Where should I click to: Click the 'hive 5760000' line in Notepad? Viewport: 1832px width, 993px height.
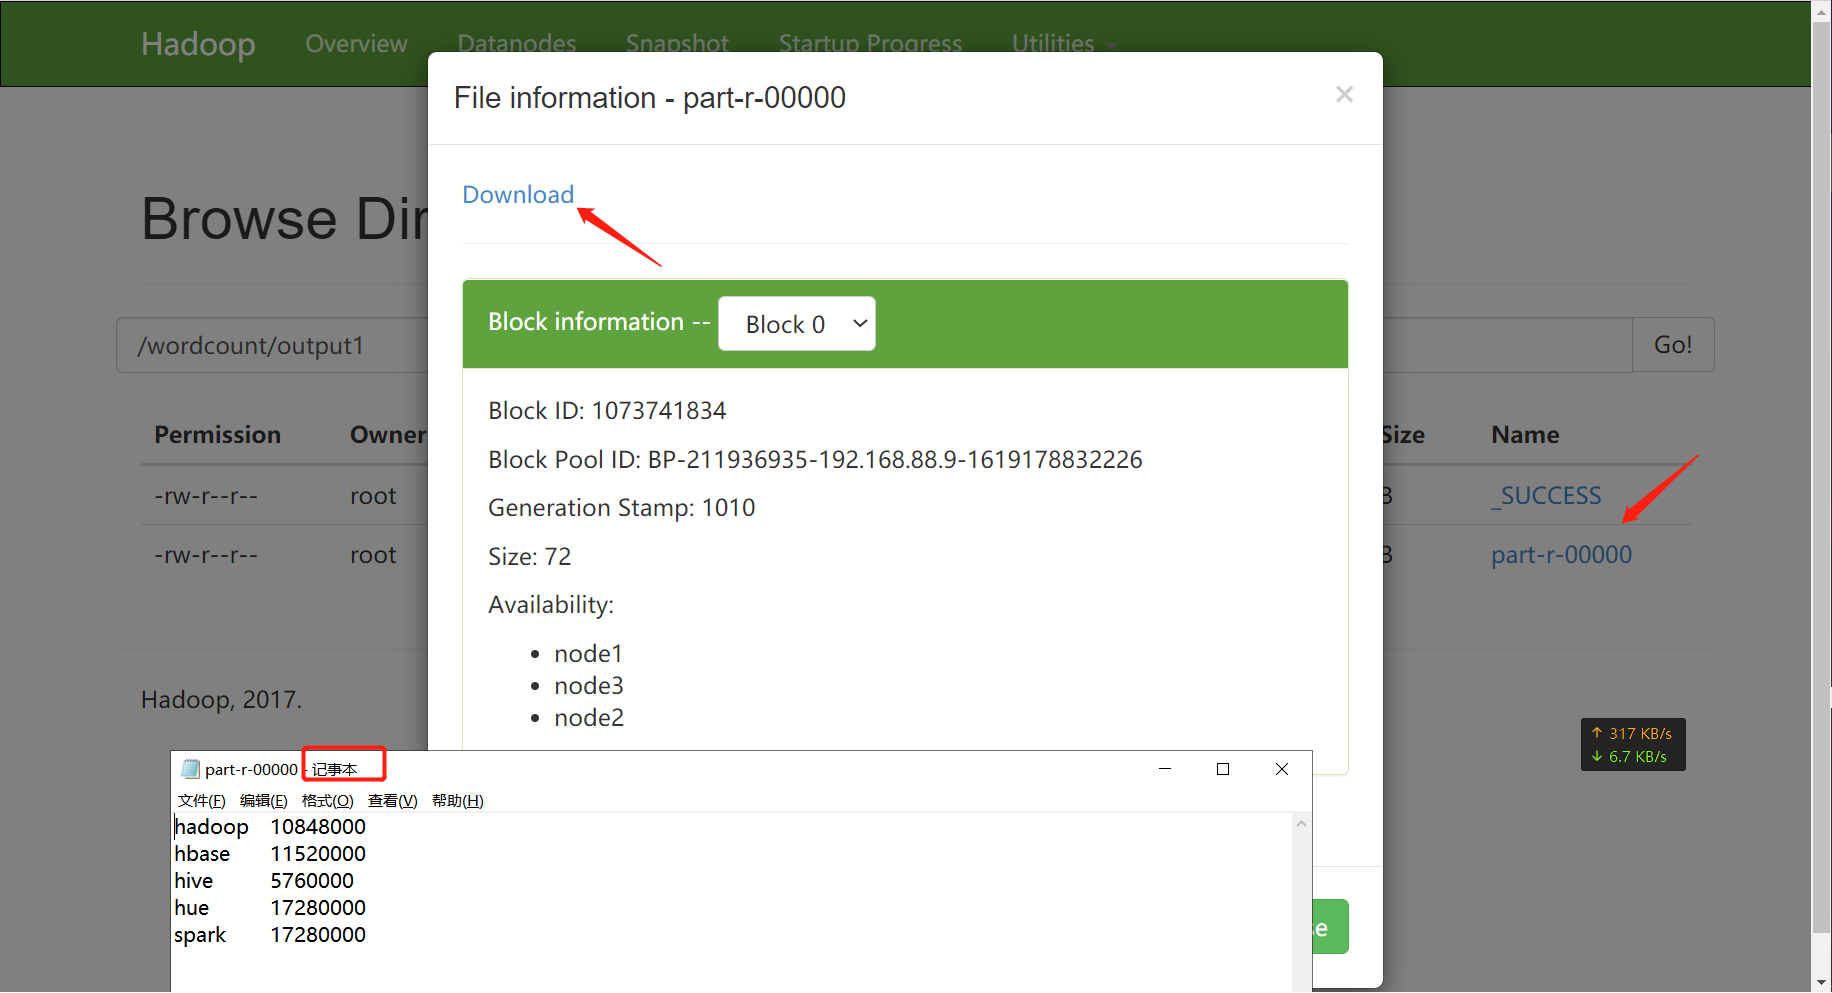pos(264,881)
